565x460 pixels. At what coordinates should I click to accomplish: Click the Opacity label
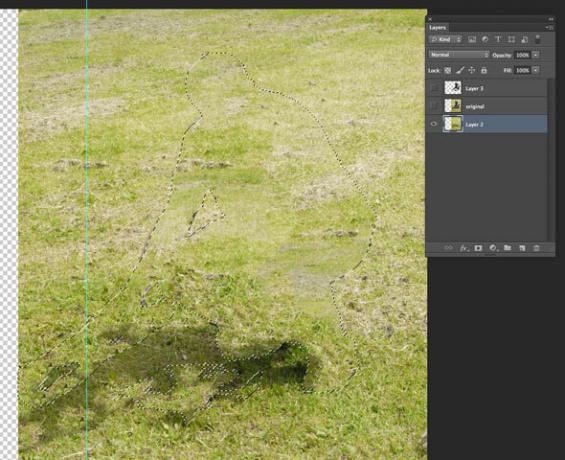point(502,55)
